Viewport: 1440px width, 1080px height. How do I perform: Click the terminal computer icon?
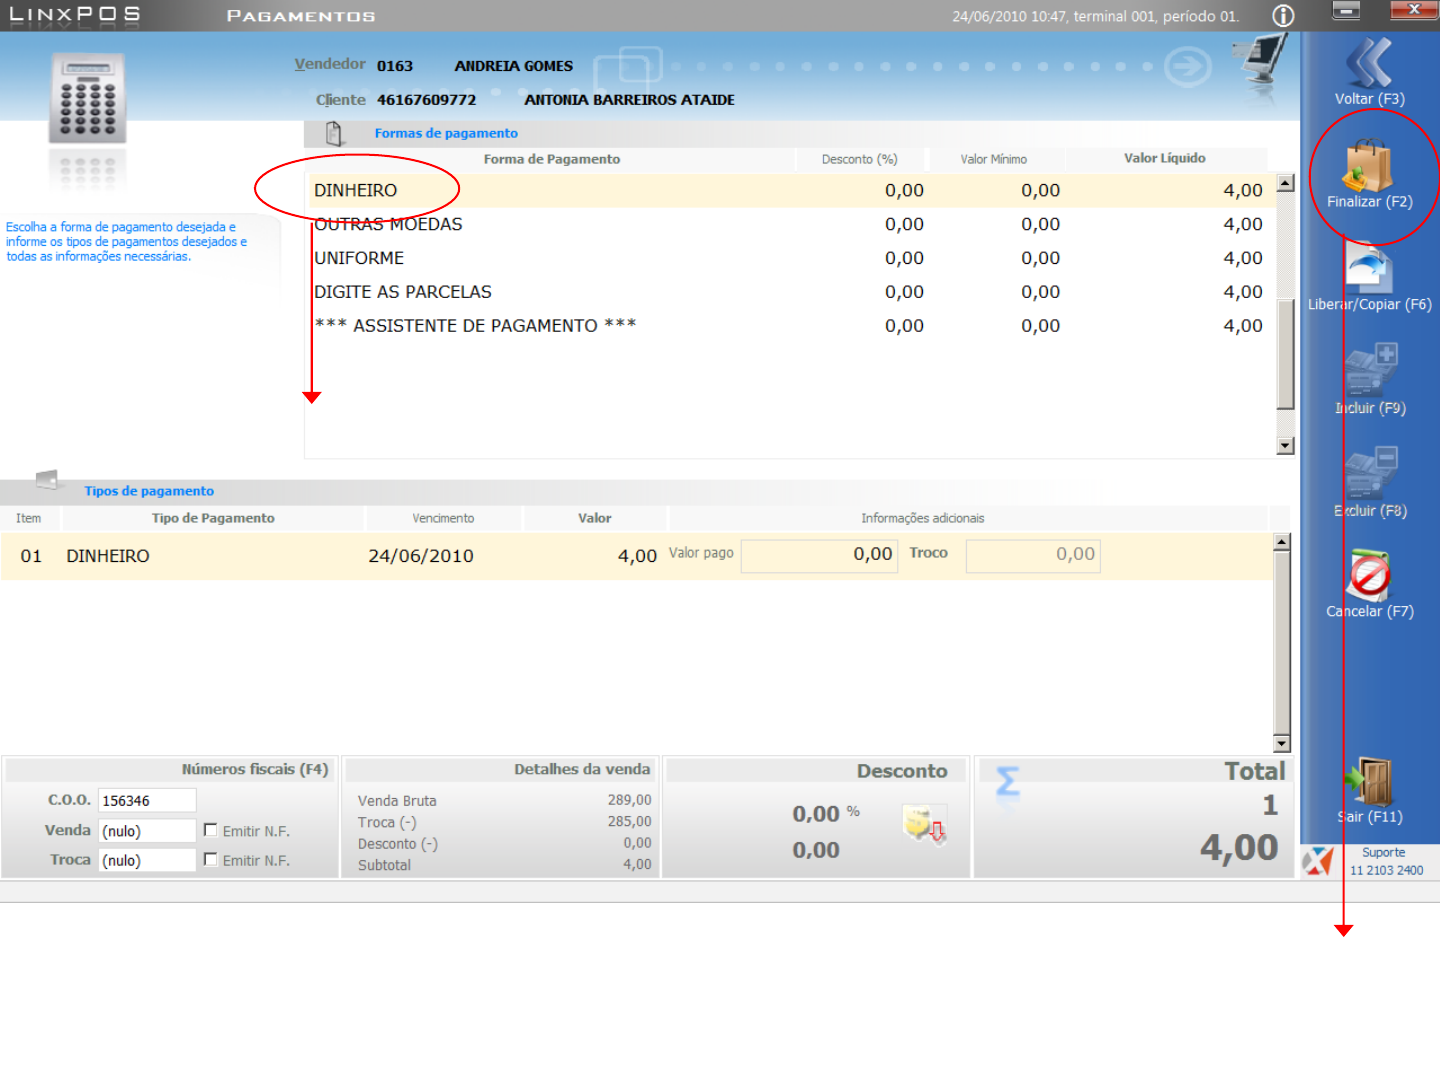coord(1262,62)
